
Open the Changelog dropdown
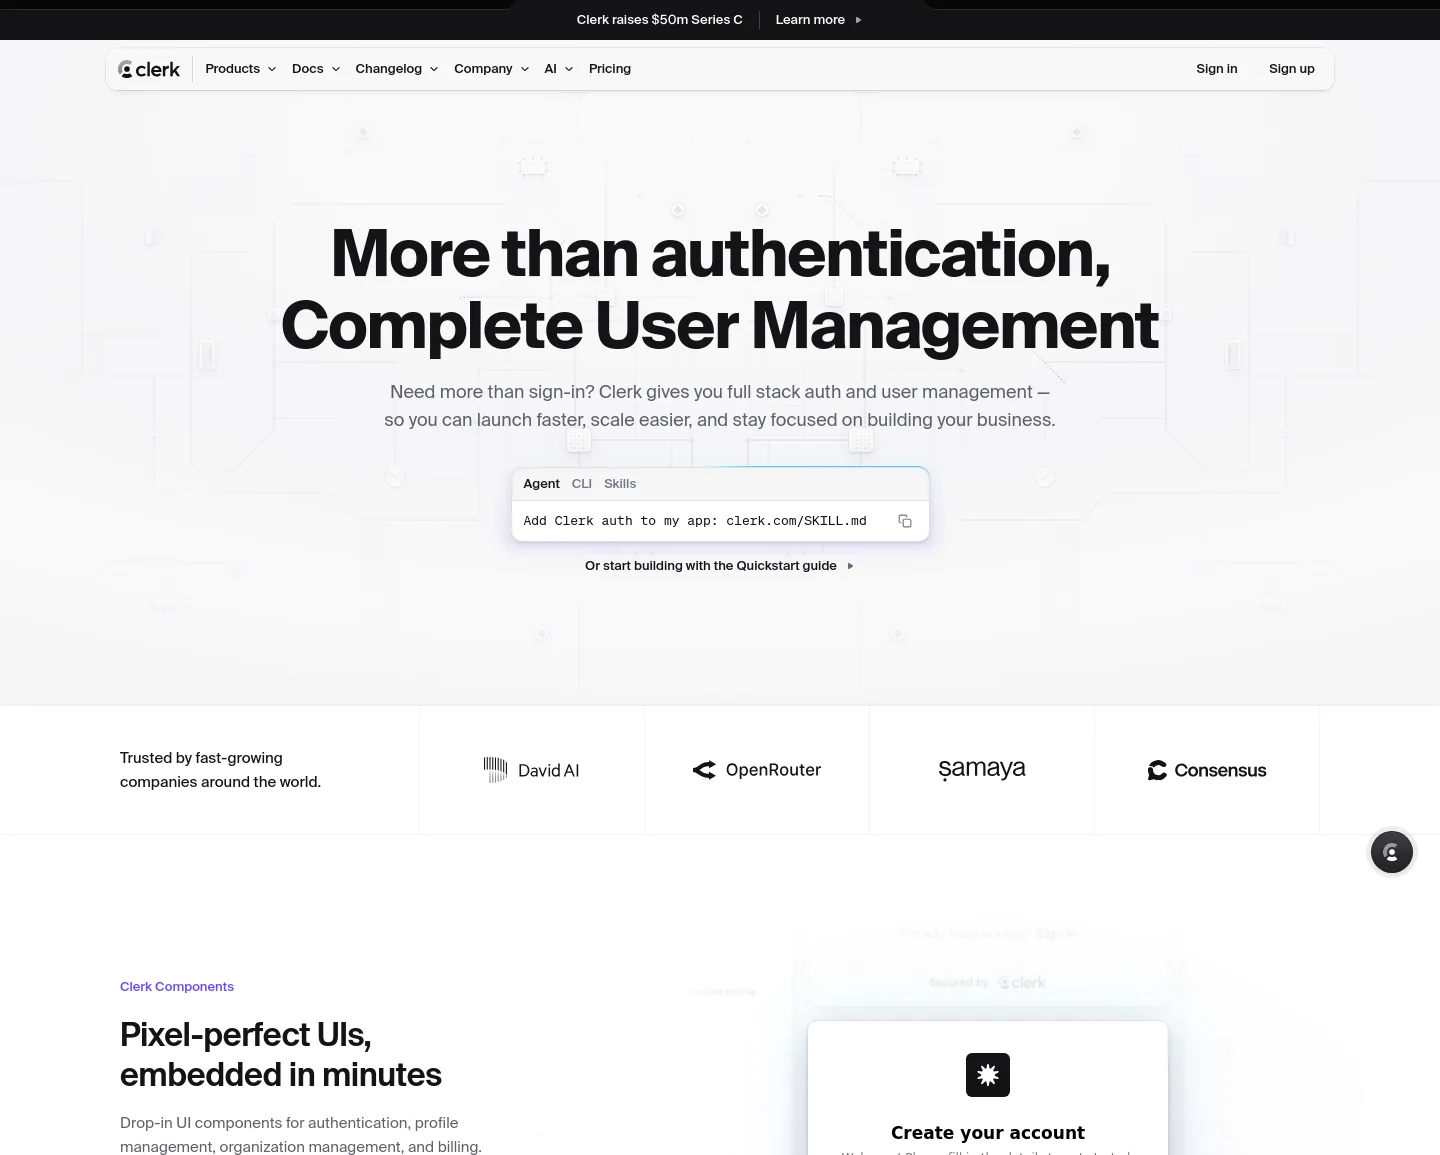coord(397,69)
